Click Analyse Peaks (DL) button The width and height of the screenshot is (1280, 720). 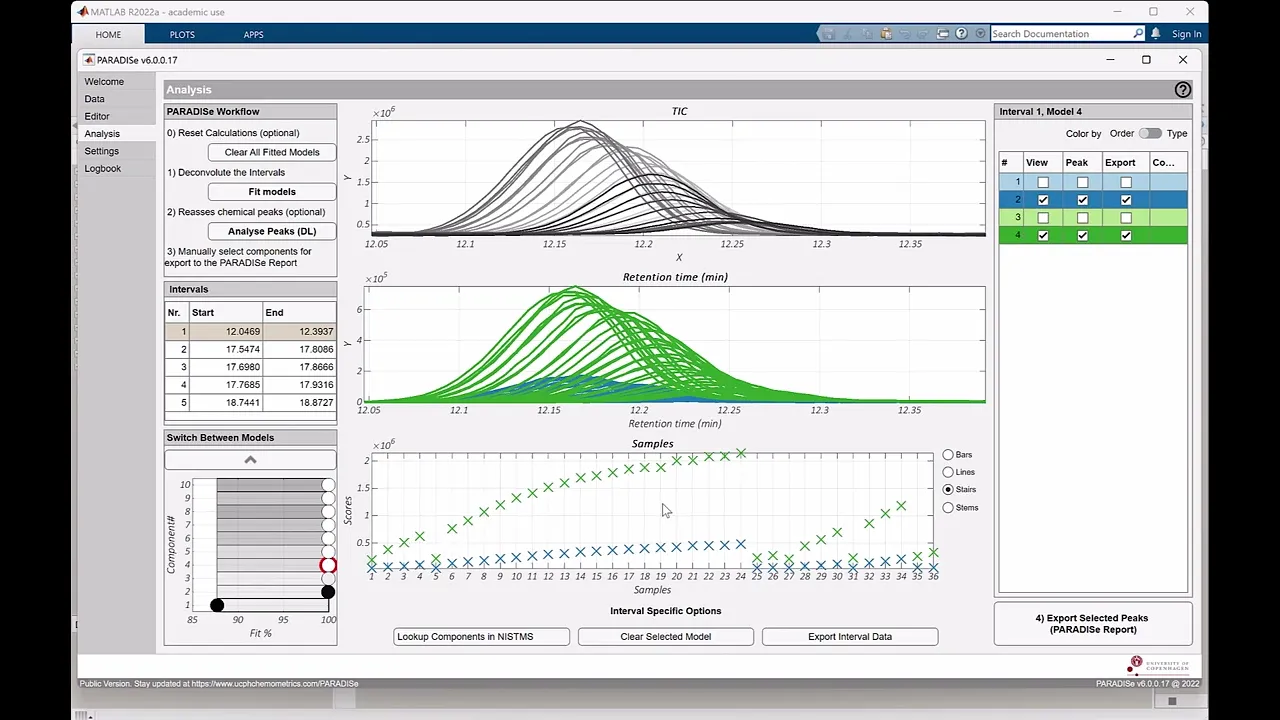click(x=272, y=232)
